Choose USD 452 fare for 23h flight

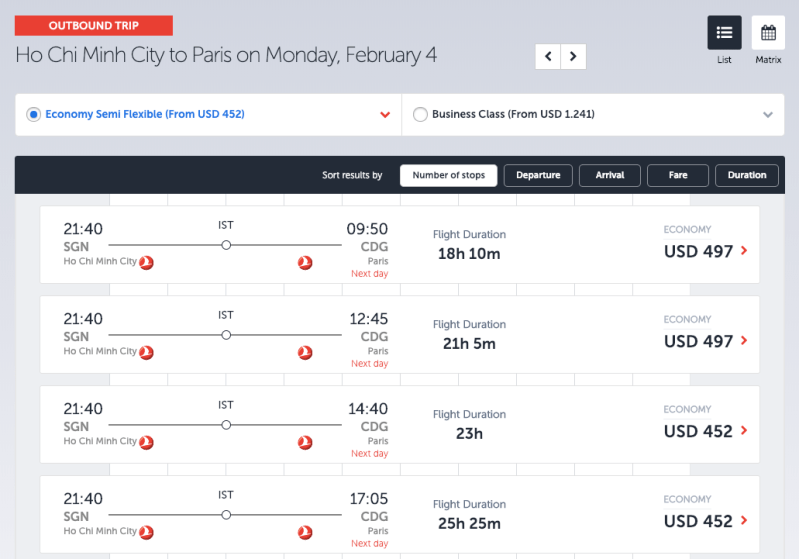[699, 432]
